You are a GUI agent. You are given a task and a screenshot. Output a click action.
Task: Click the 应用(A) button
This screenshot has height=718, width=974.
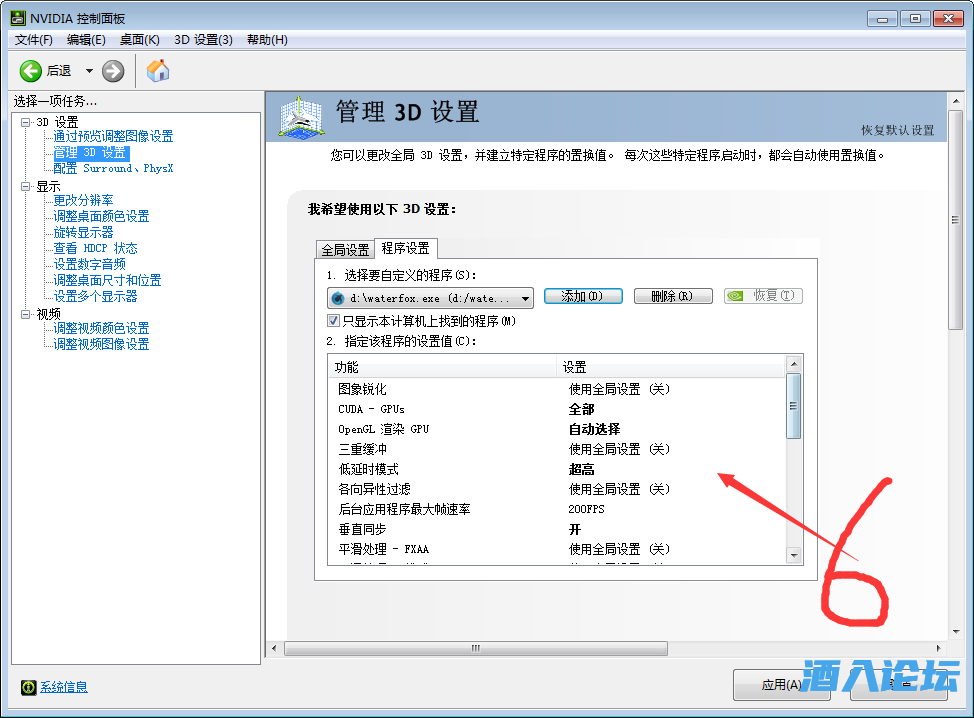781,685
